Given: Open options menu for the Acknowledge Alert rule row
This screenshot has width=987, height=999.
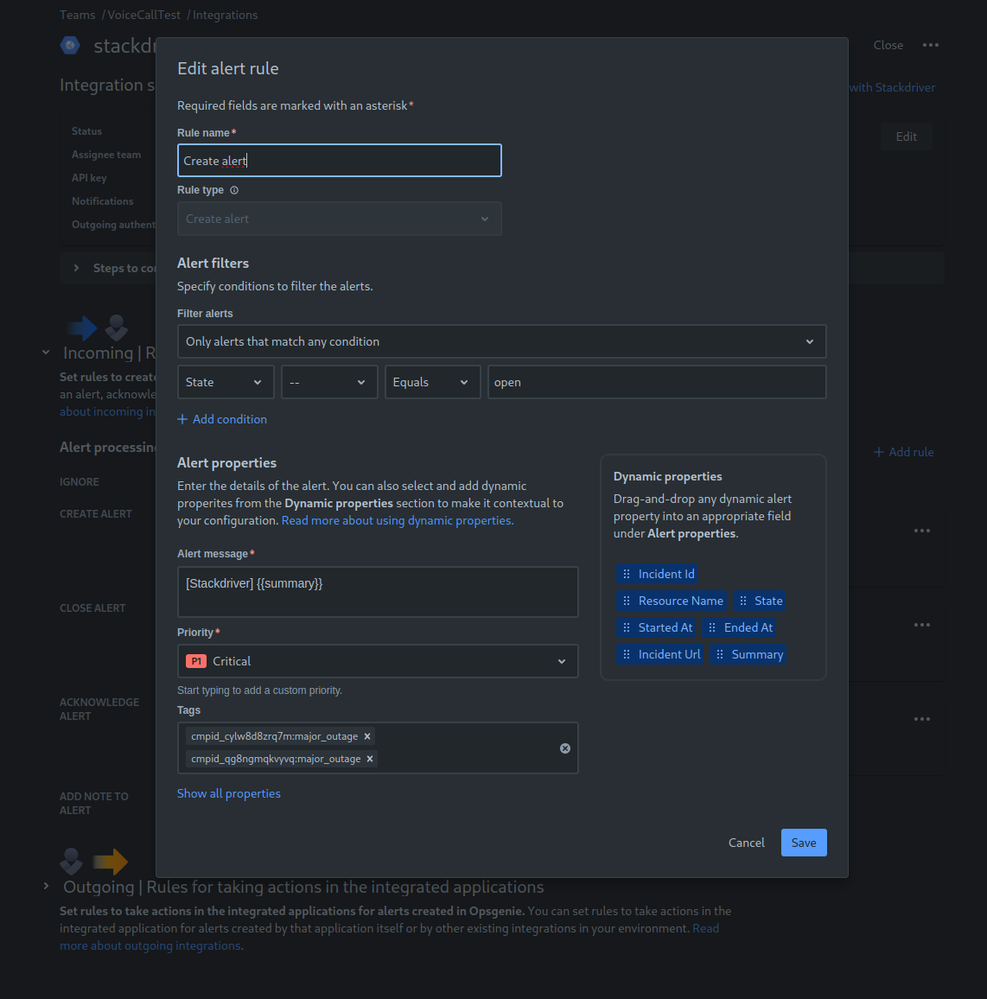Looking at the screenshot, I should pyautogui.click(x=922, y=719).
